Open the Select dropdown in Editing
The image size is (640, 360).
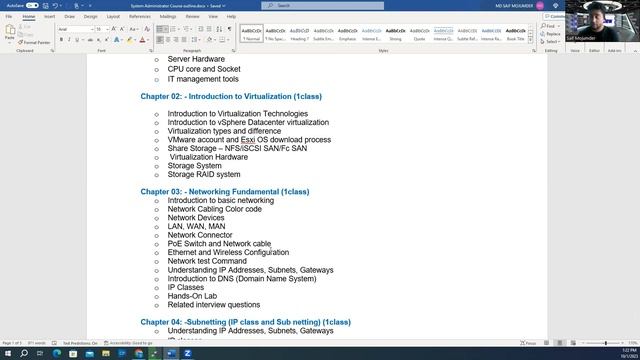point(550,42)
